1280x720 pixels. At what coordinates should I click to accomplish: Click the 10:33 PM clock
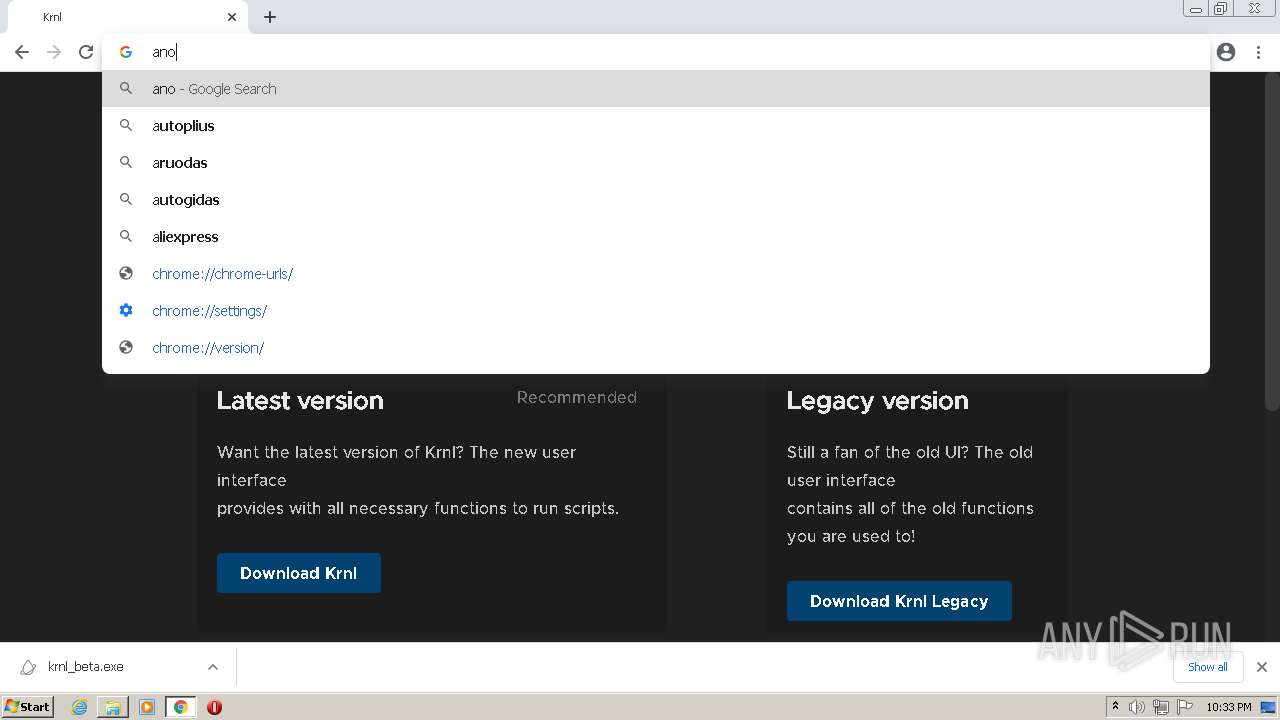[1228, 707]
